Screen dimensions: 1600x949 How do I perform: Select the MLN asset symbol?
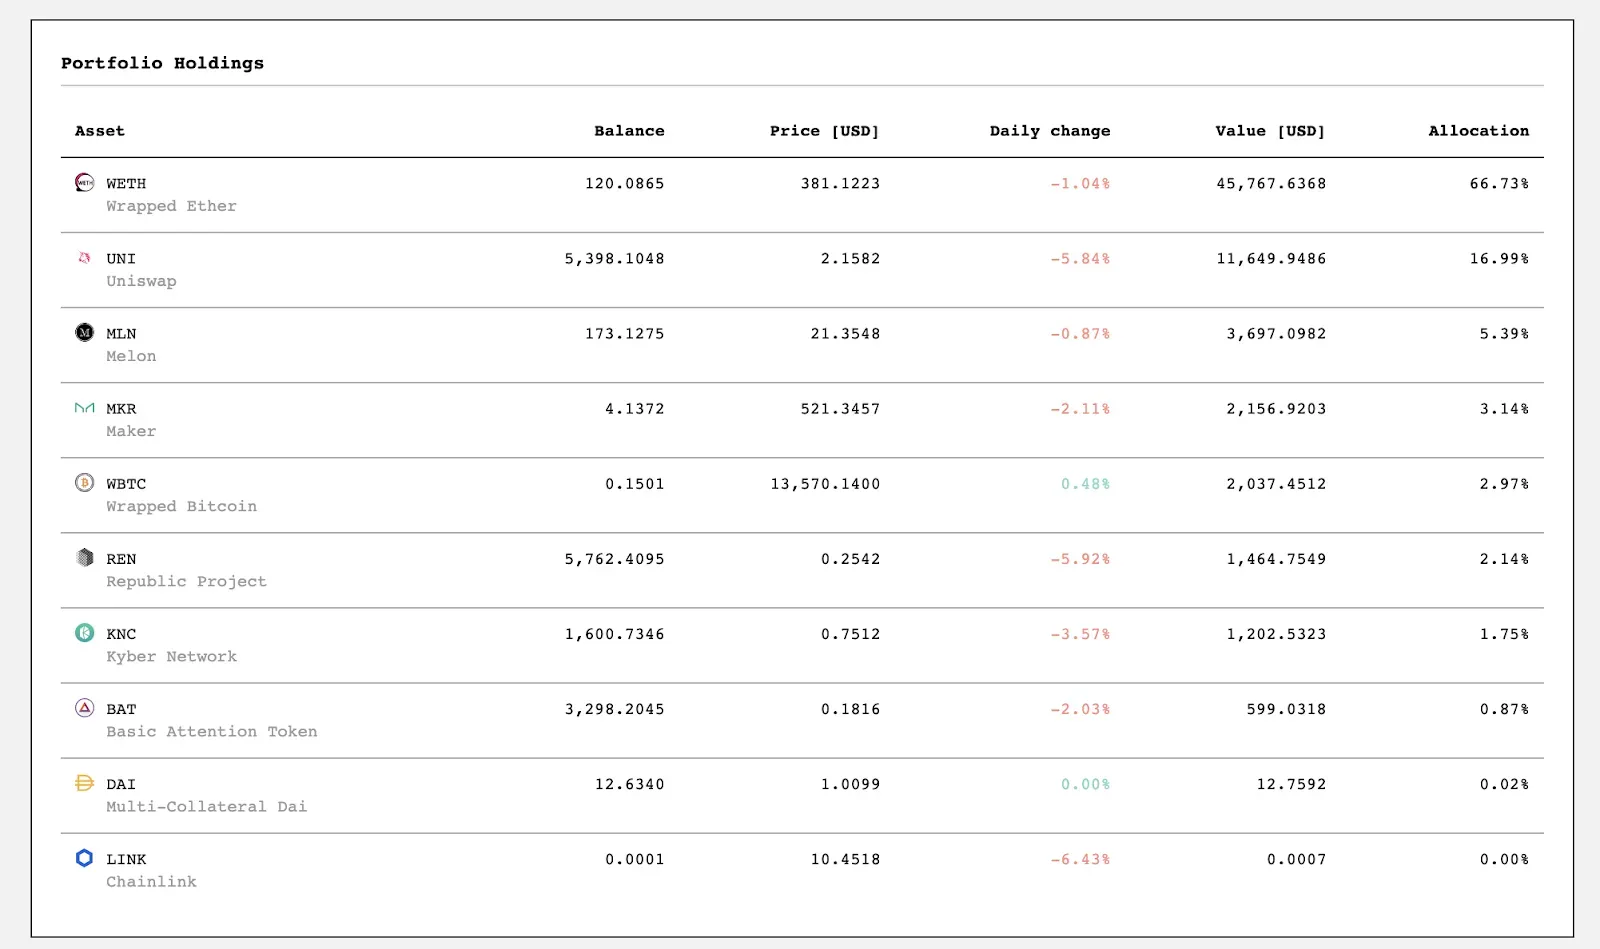point(121,334)
